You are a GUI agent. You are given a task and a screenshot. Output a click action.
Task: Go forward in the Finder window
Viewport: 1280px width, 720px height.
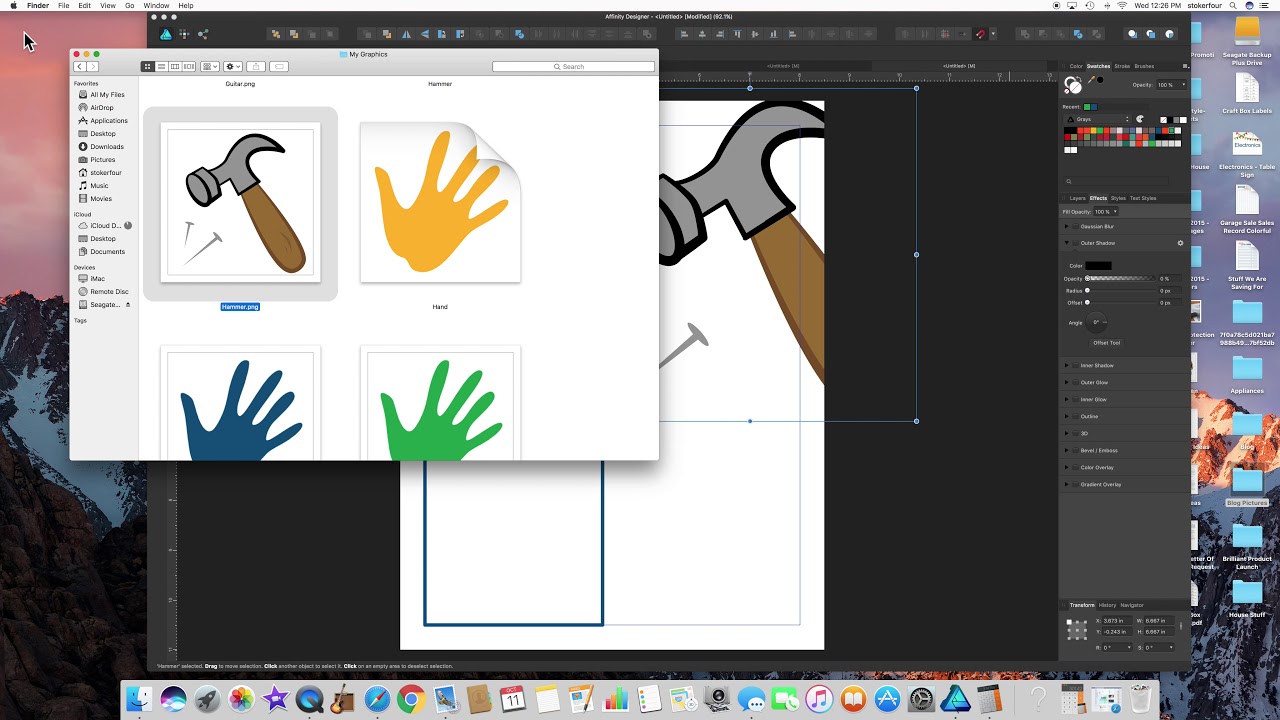pyautogui.click(x=92, y=67)
